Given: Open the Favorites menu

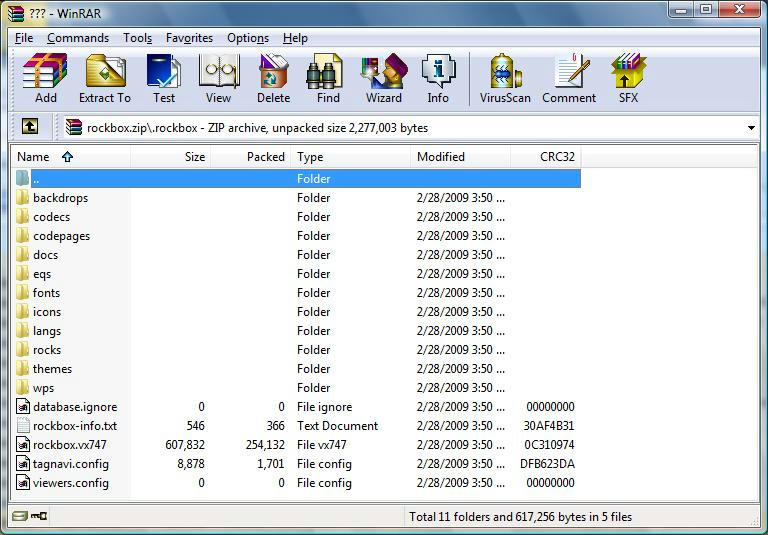Looking at the screenshot, I should click(189, 38).
